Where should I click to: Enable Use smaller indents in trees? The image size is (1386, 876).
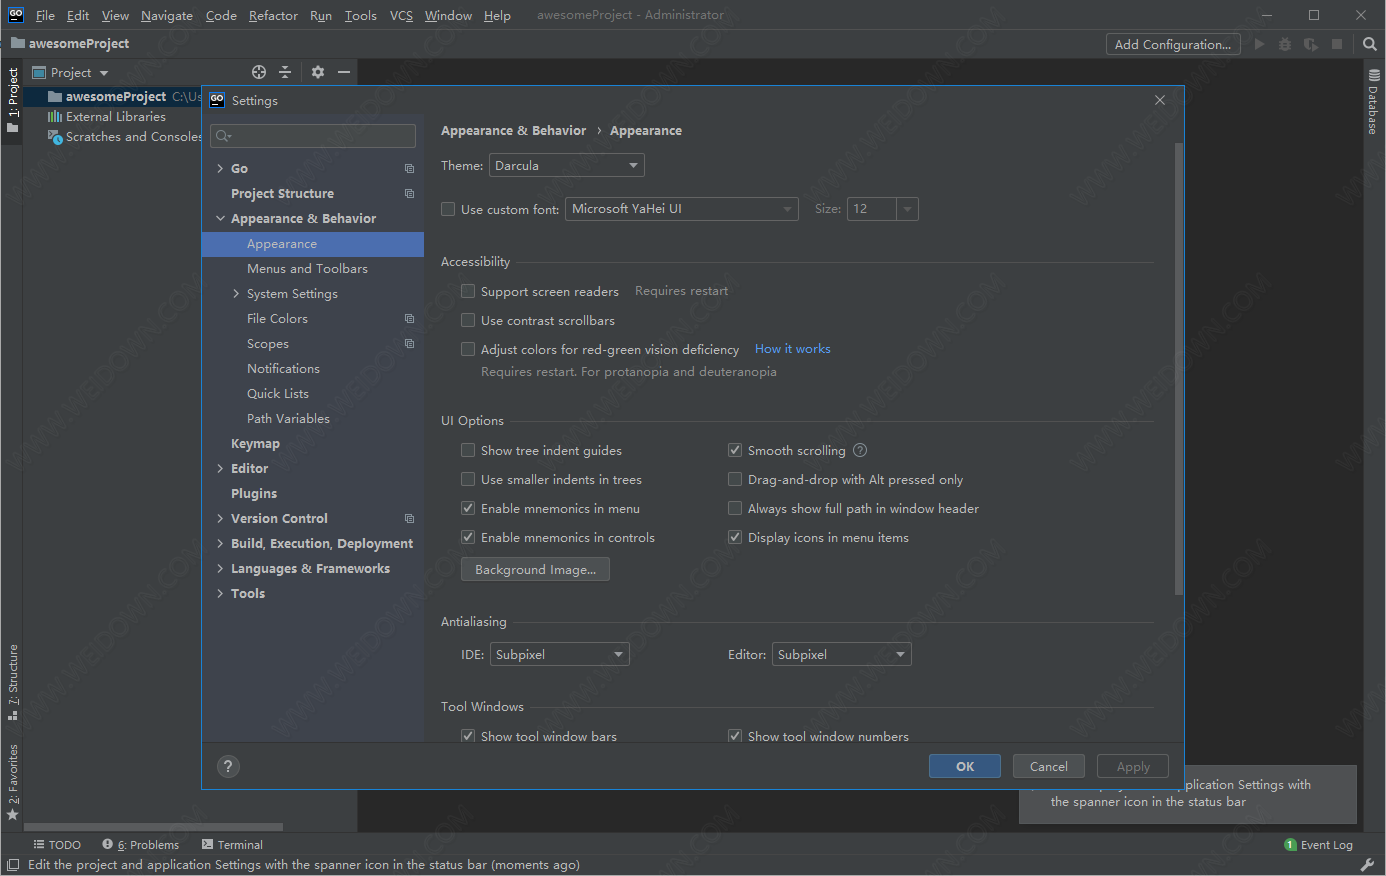click(468, 479)
